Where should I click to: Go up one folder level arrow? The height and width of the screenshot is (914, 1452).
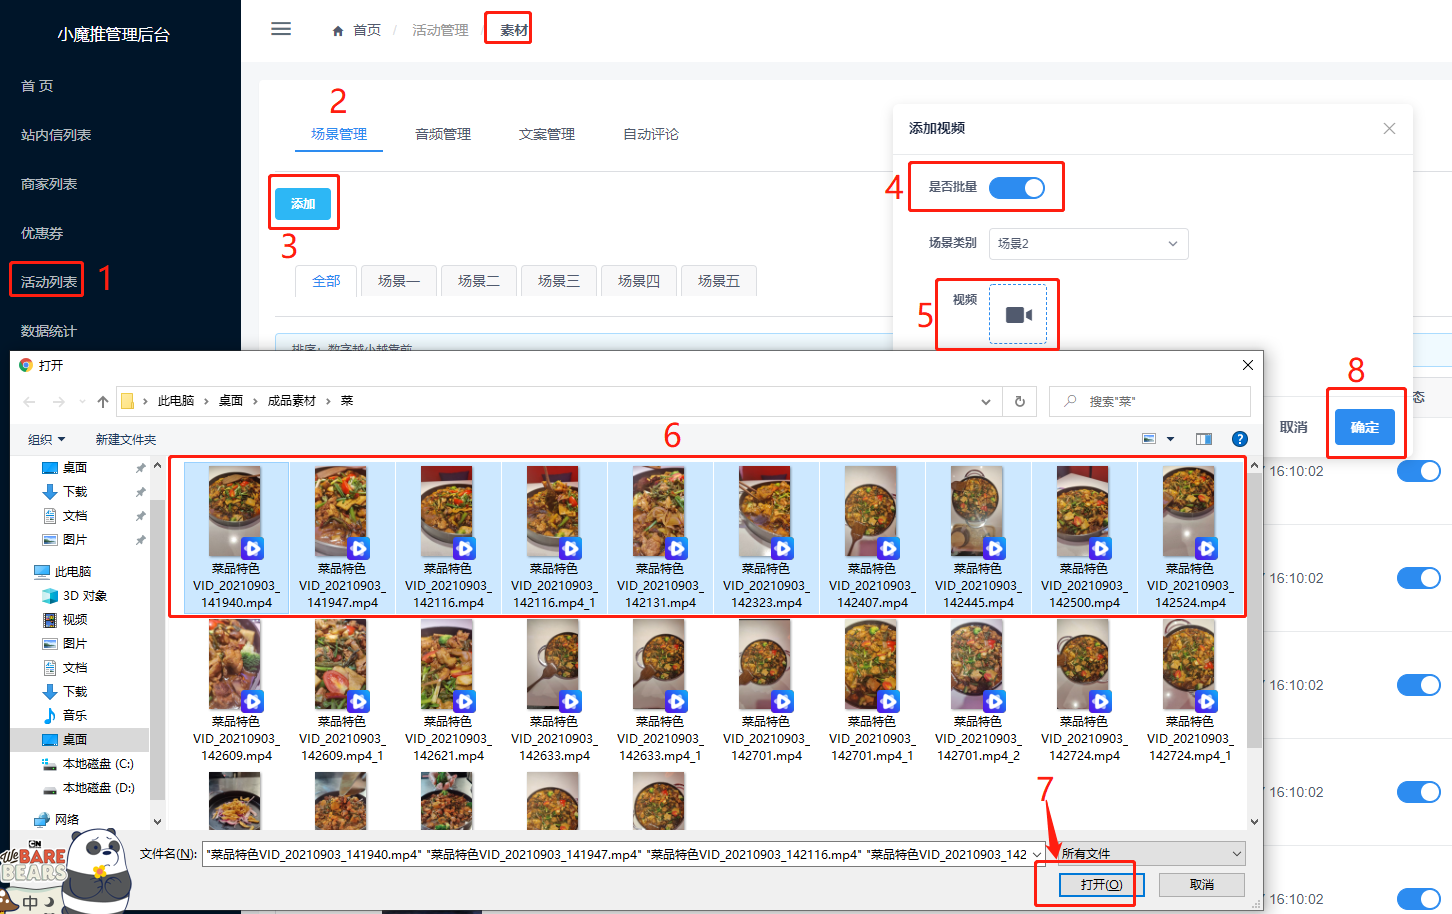(x=103, y=401)
